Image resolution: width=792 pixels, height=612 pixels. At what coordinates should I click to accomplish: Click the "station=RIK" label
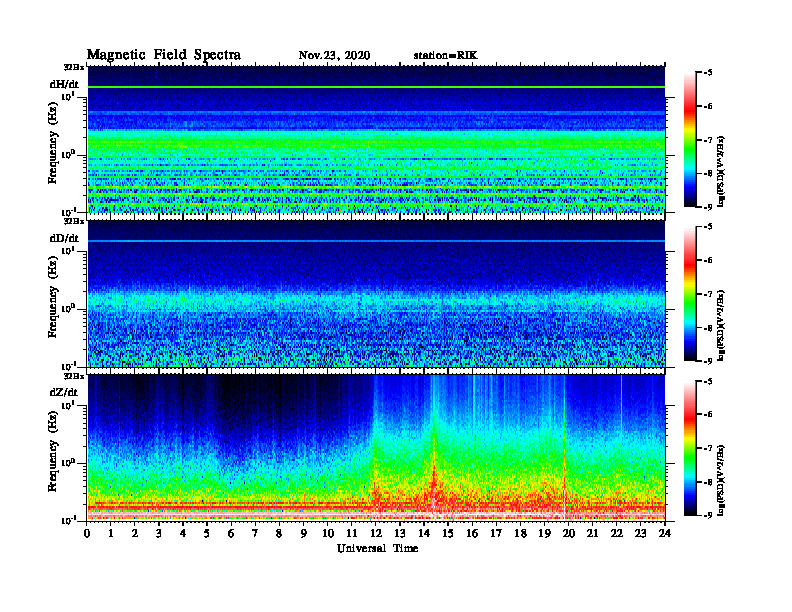coord(445,56)
